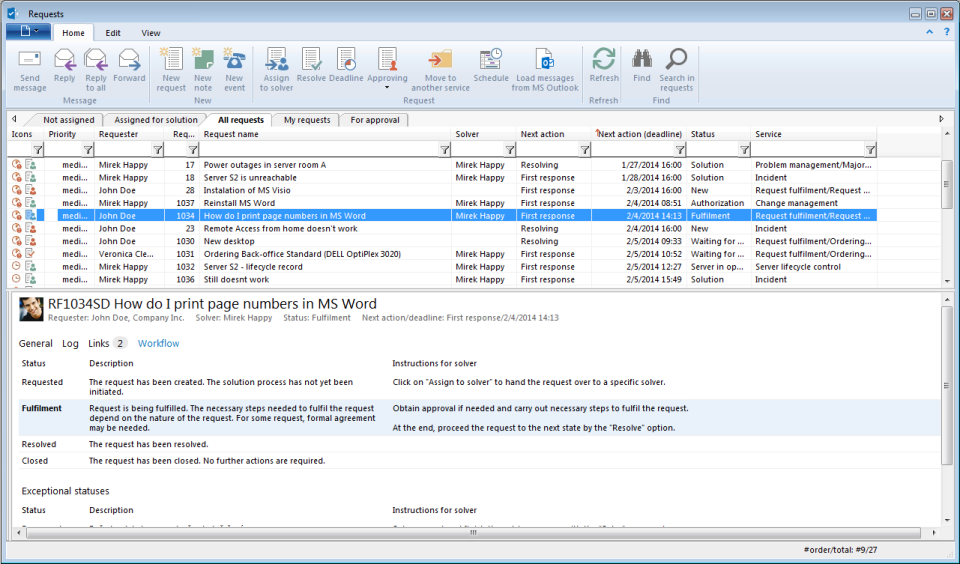Click the Assign to solver icon
This screenshot has height=564, width=960.
[276, 62]
